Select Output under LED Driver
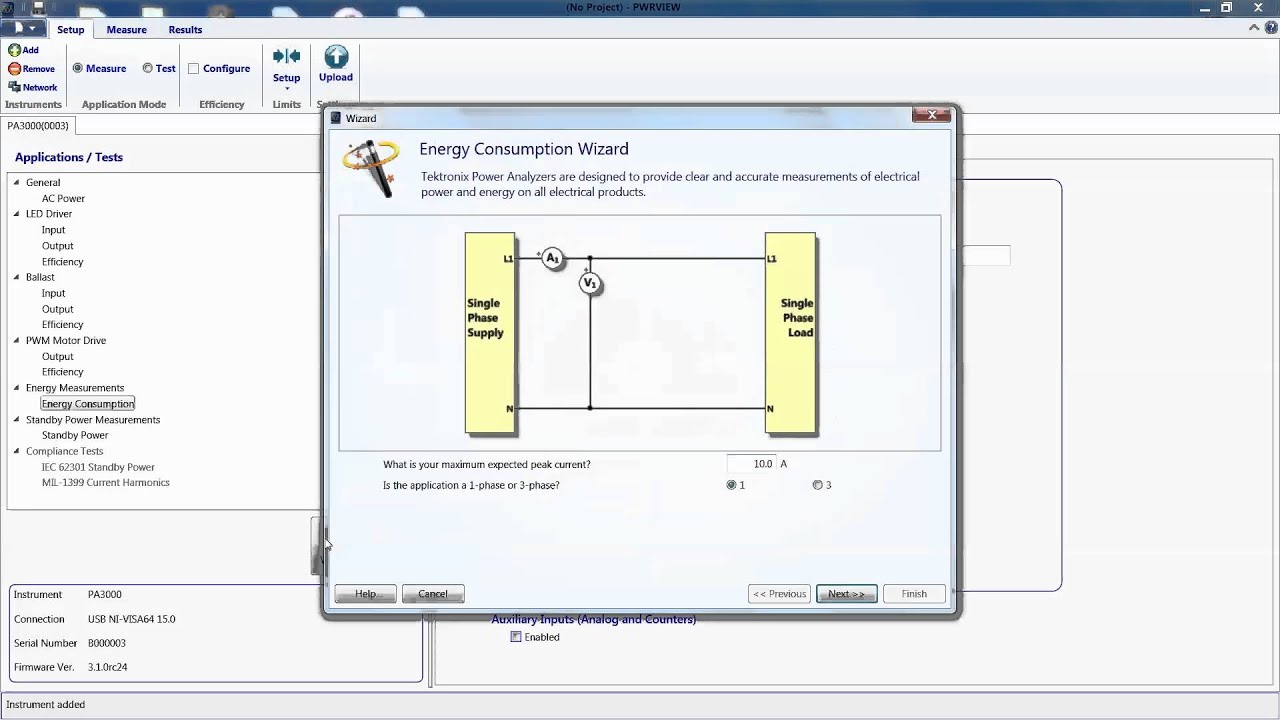 coord(57,246)
